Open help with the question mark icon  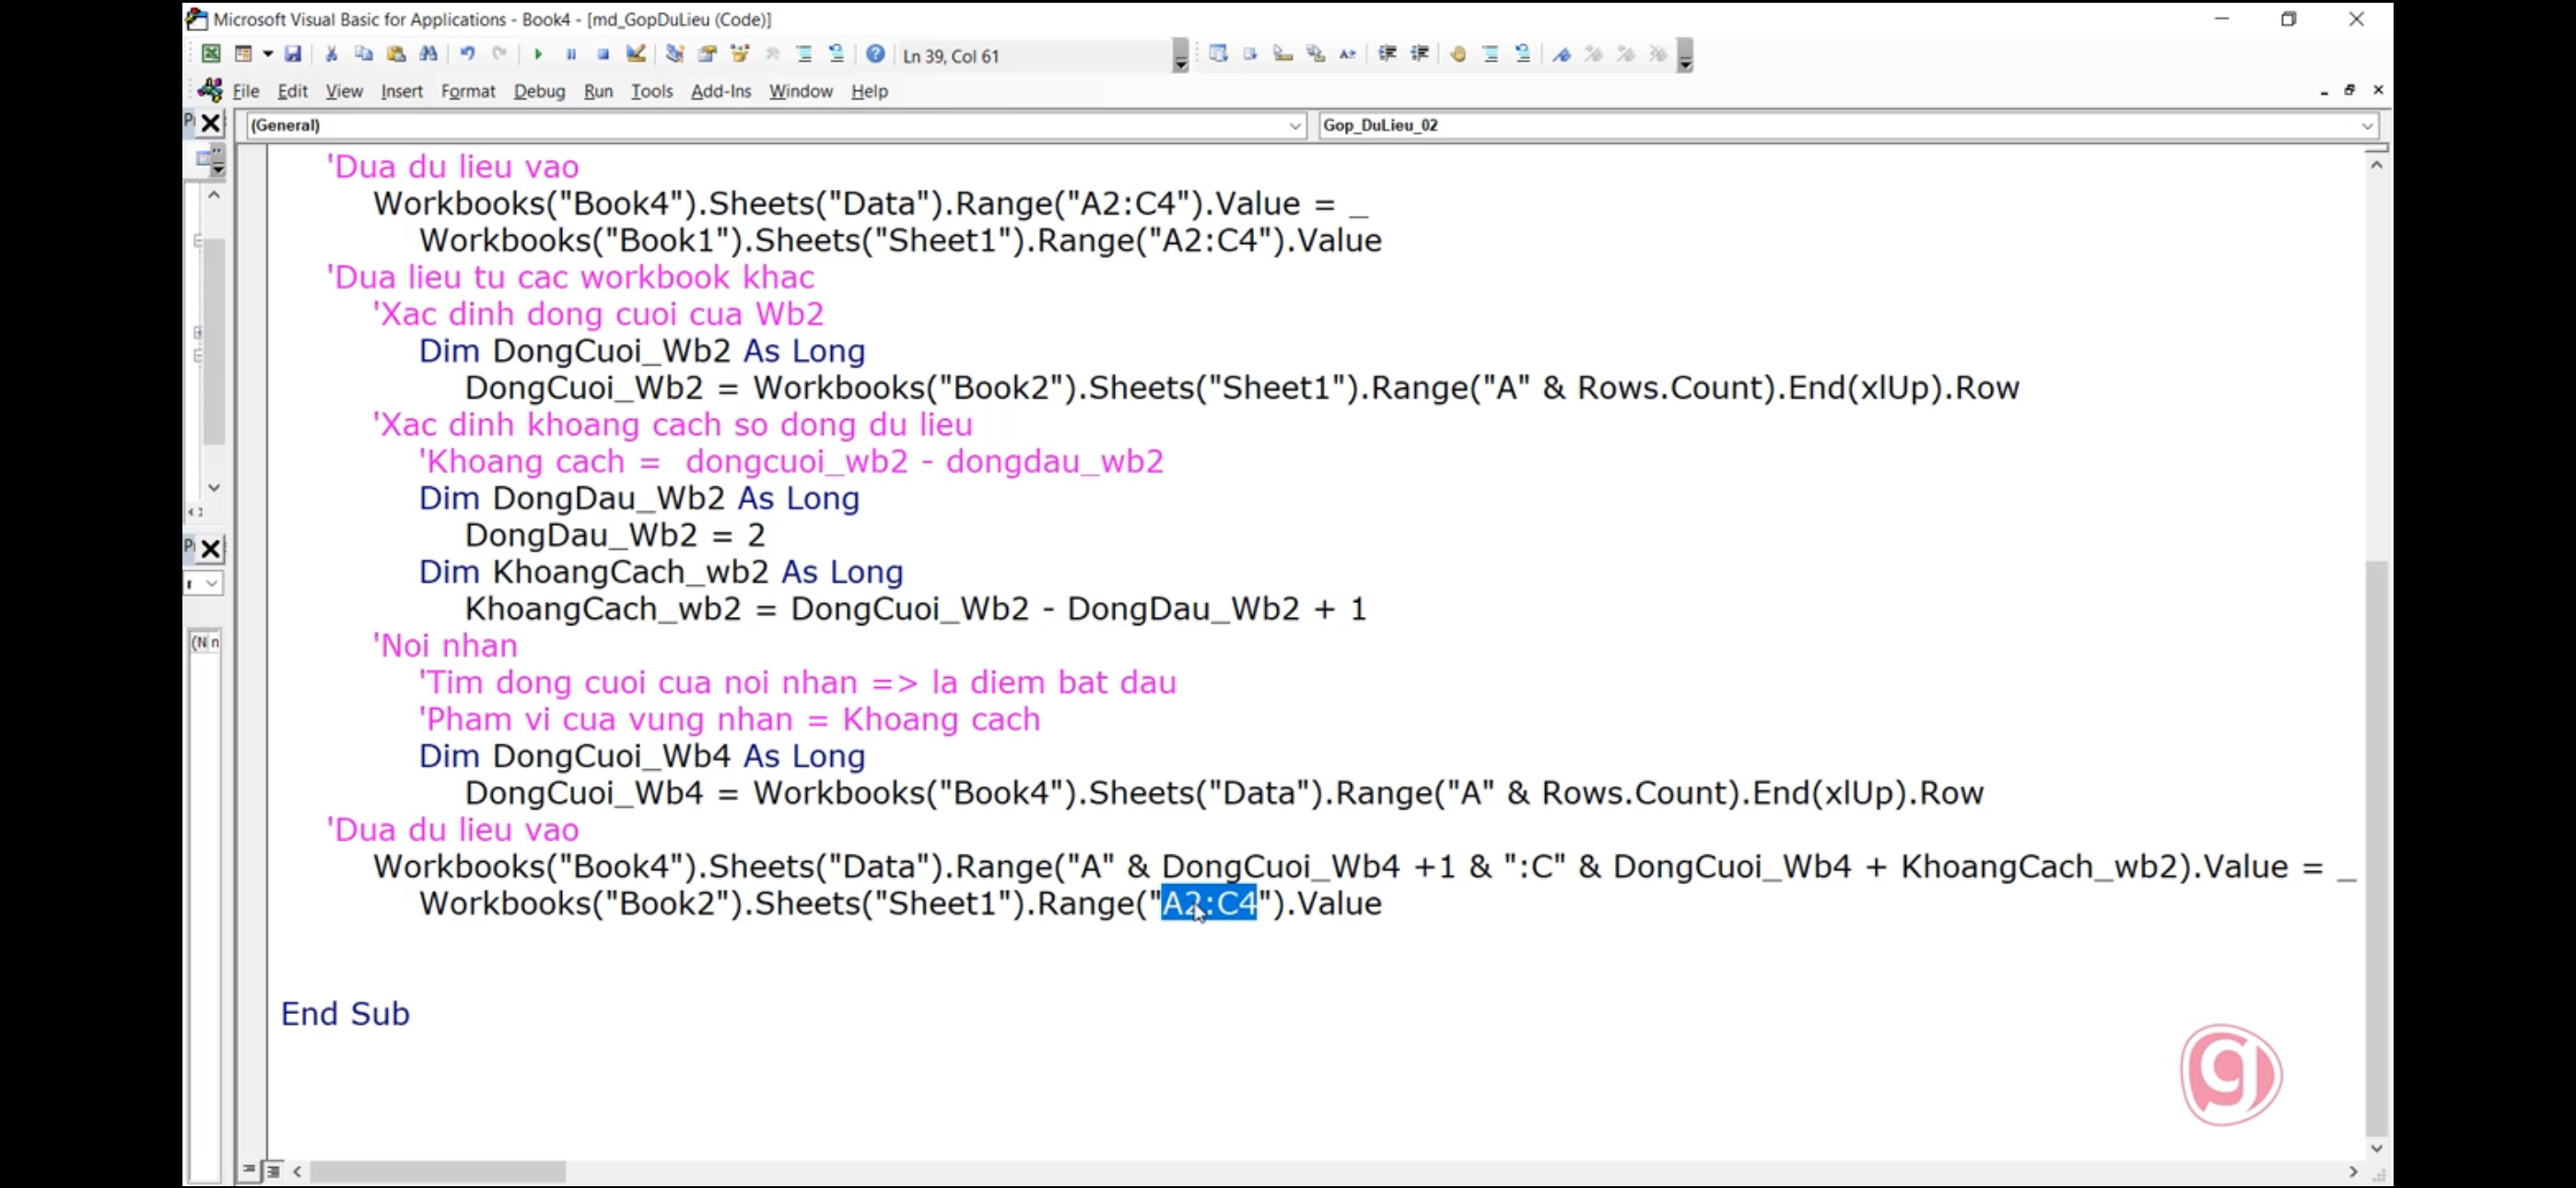click(x=875, y=55)
